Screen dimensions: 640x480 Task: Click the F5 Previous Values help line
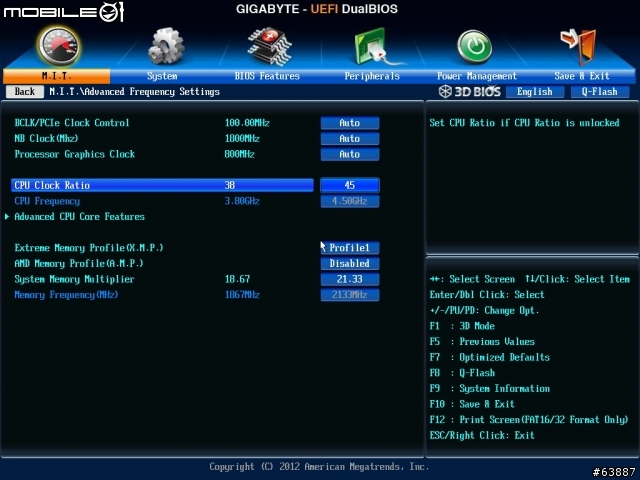pos(482,342)
